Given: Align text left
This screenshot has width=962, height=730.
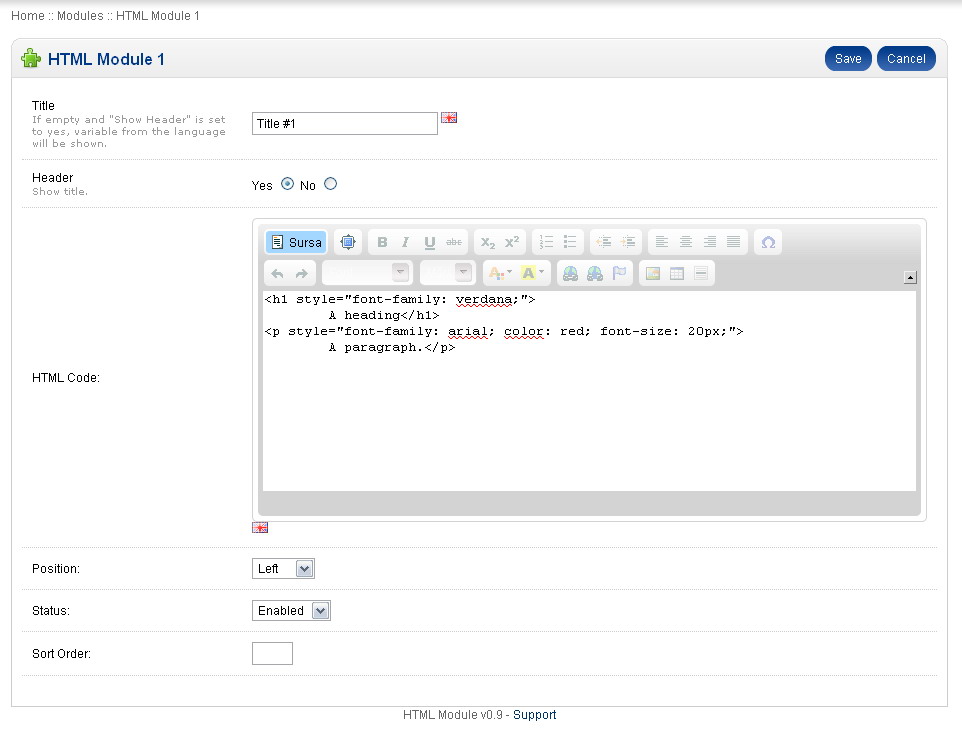Looking at the screenshot, I should click(x=661, y=242).
